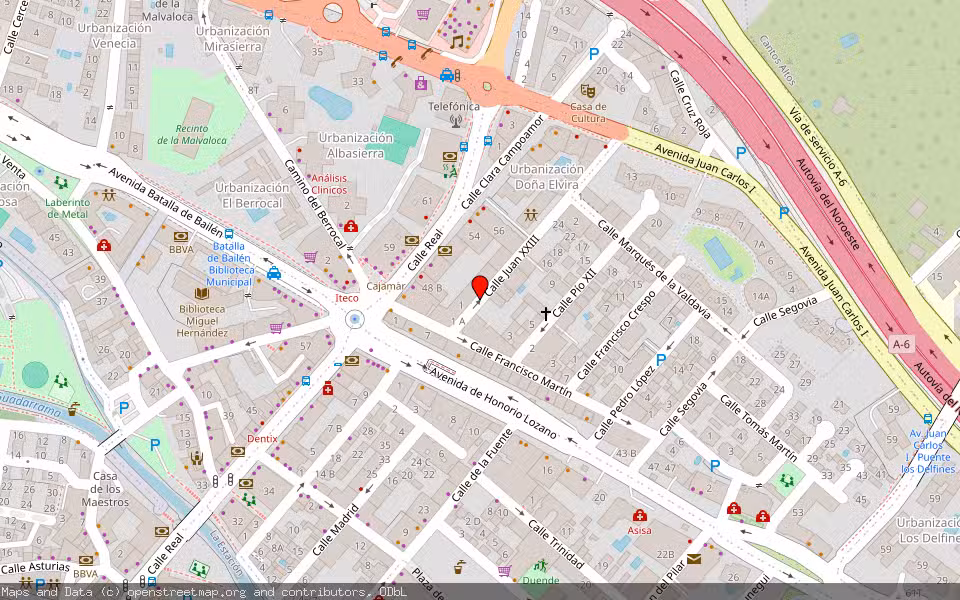Click the Autovía del Noroeste label
960x600 pixels.
(828, 203)
